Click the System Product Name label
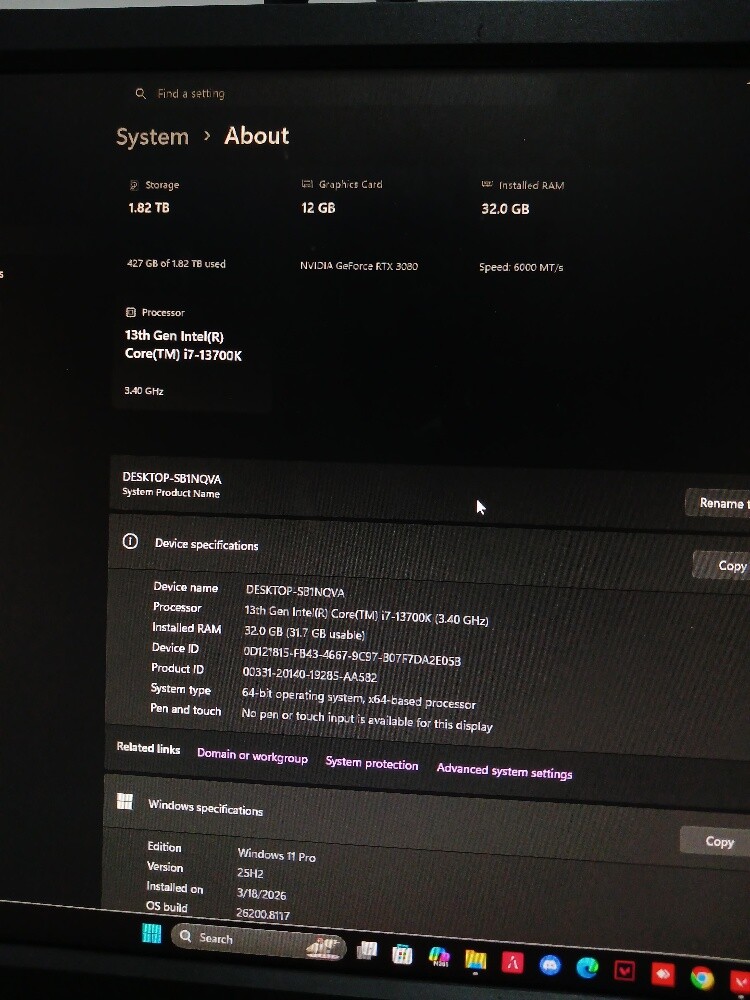The height and width of the screenshot is (1000, 750). pos(171,493)
